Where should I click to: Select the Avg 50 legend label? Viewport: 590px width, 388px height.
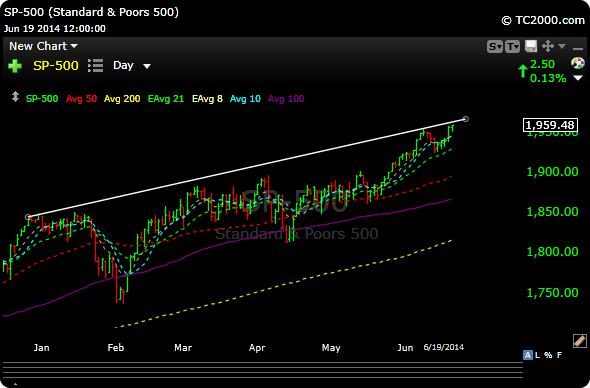point(81,99)
